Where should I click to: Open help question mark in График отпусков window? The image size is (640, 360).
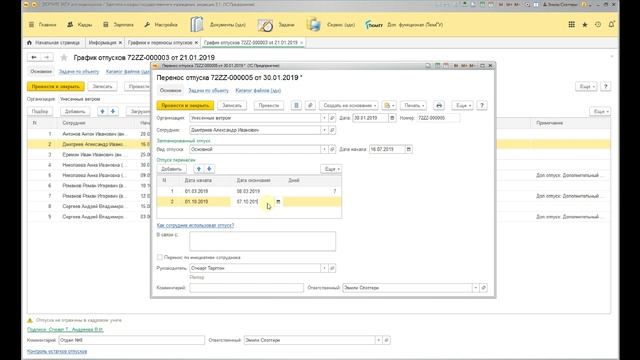point(605,87)
